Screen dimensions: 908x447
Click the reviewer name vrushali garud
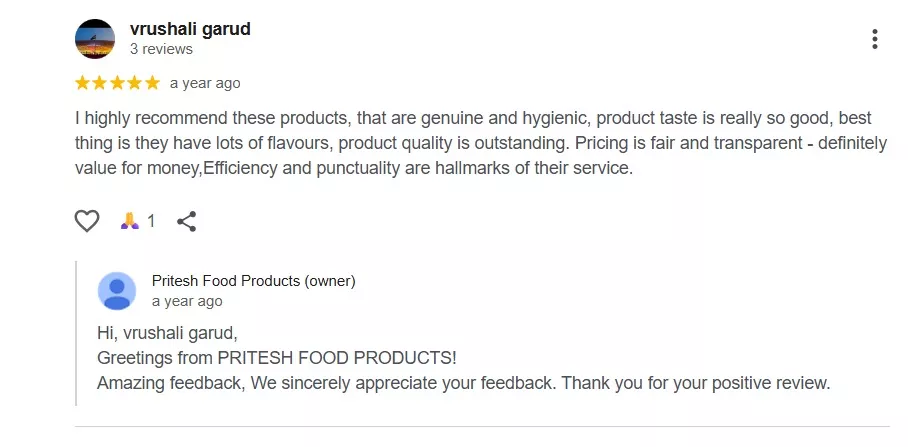(190, 29)
